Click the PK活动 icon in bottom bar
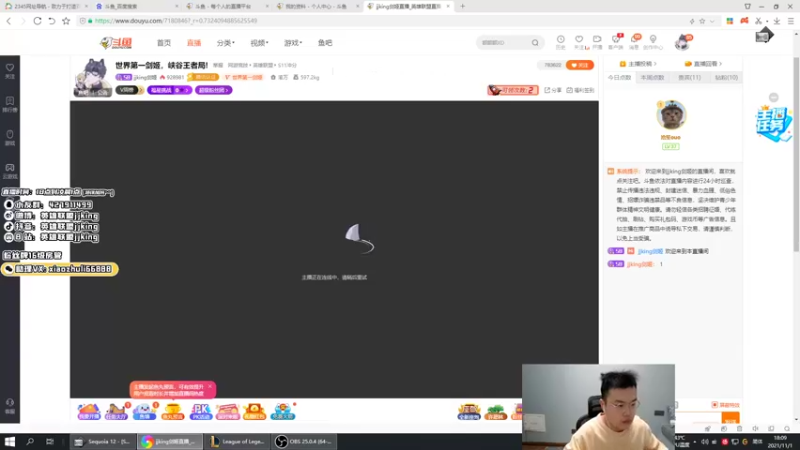This screenshot has height=450, width=800. [x=200, y=411]
